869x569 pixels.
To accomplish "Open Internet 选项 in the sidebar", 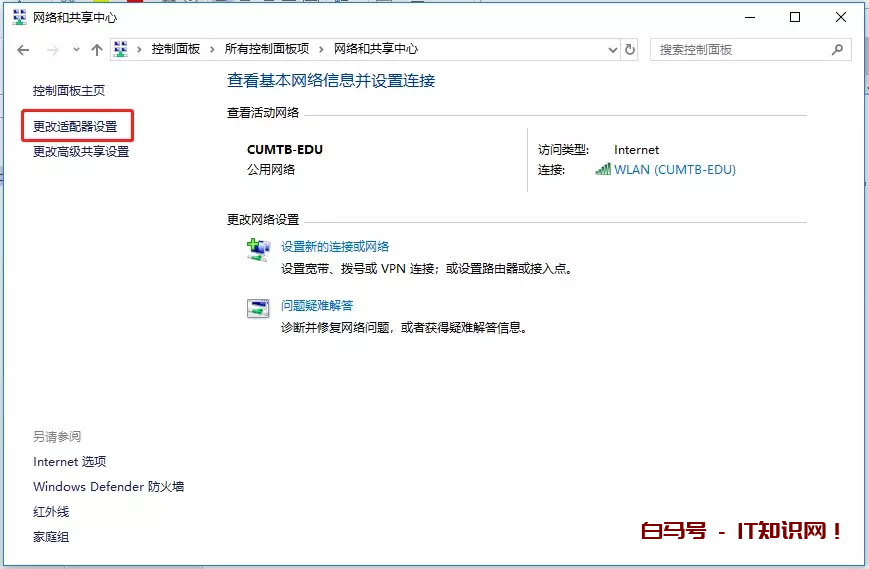I will pos(70,462).
